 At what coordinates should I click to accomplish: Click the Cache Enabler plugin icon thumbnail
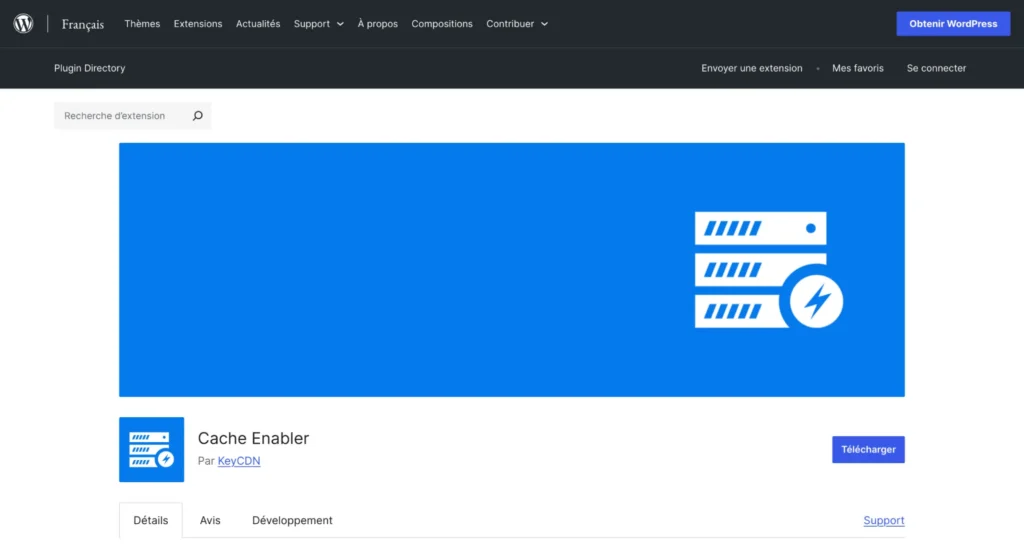pos(152,450)
